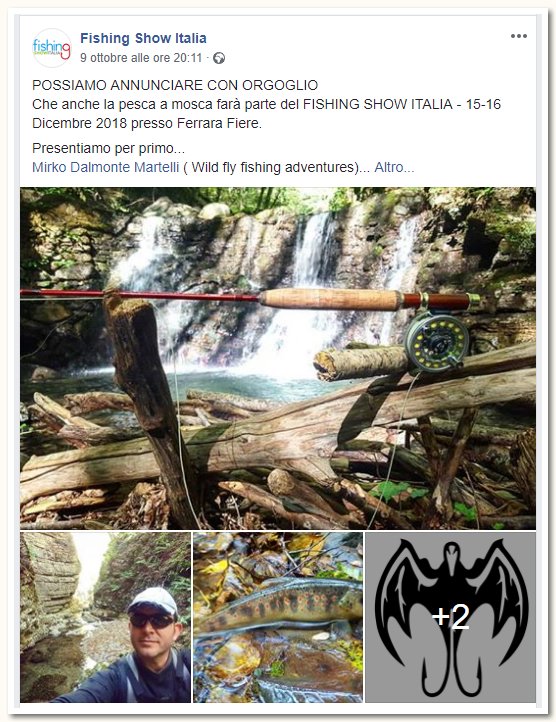The width and height of the screenshot is (556, 722).
Task: Click the post text mentioning Ferrara Fiere
Action: click(266, 114)
